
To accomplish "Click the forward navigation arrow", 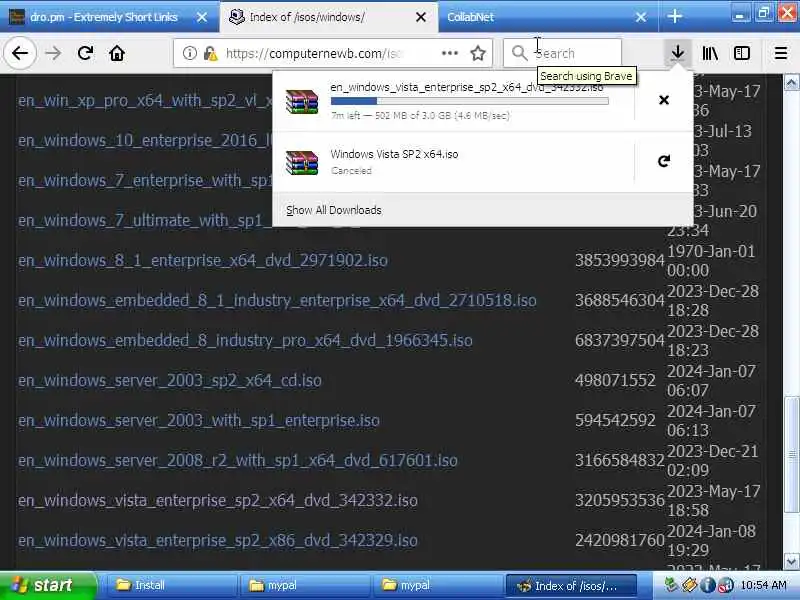I will tap(53, 53).
